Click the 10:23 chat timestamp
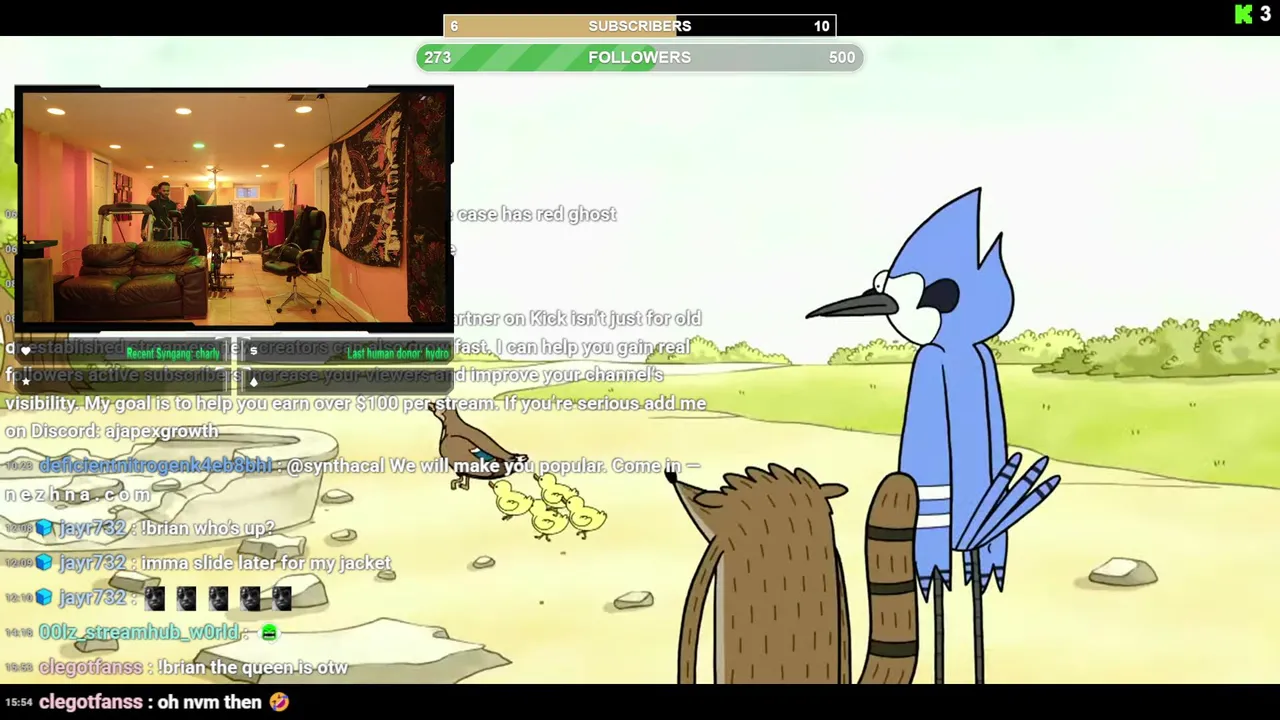The width and height of the screenshot is (1280, 720). [x=19, y=467]
